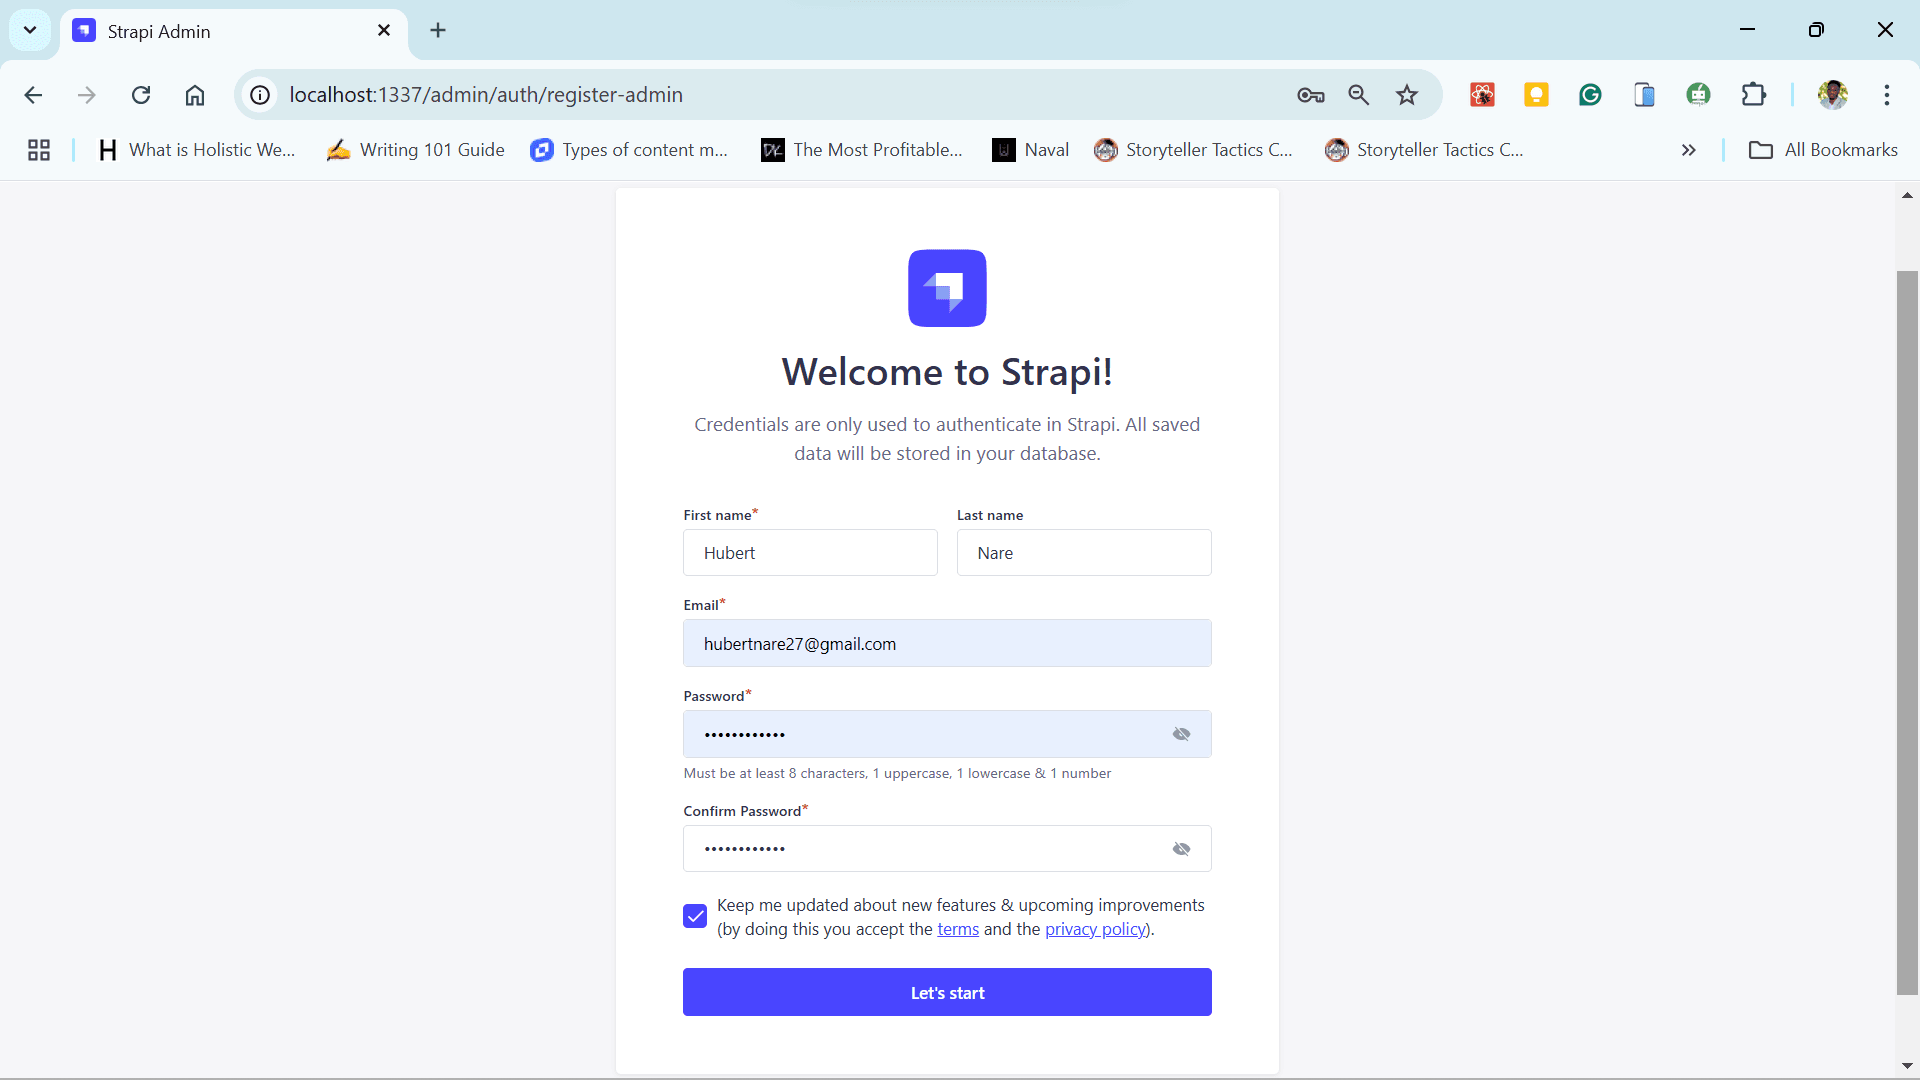The width and height of the screenshot is (1920, 1080).
Task: Click into the Email input field
Action: (947, 643)
